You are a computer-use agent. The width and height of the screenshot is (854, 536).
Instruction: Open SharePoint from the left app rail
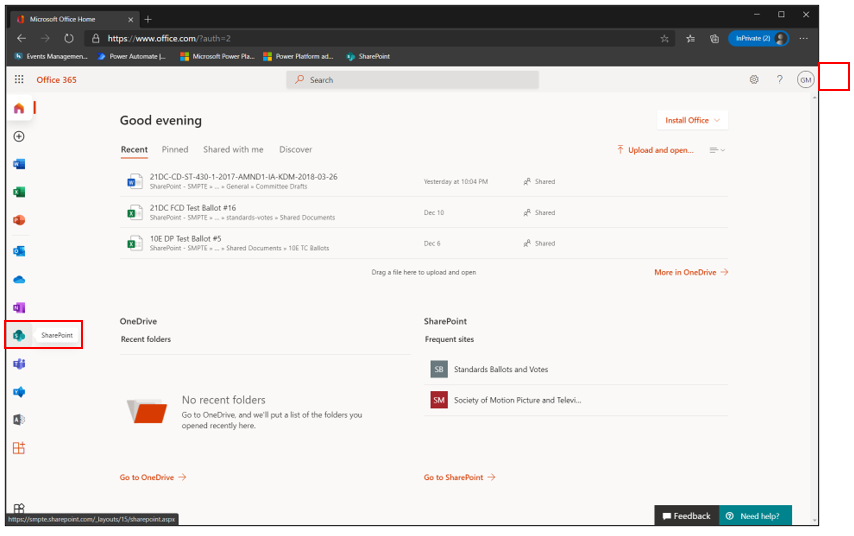19,335
